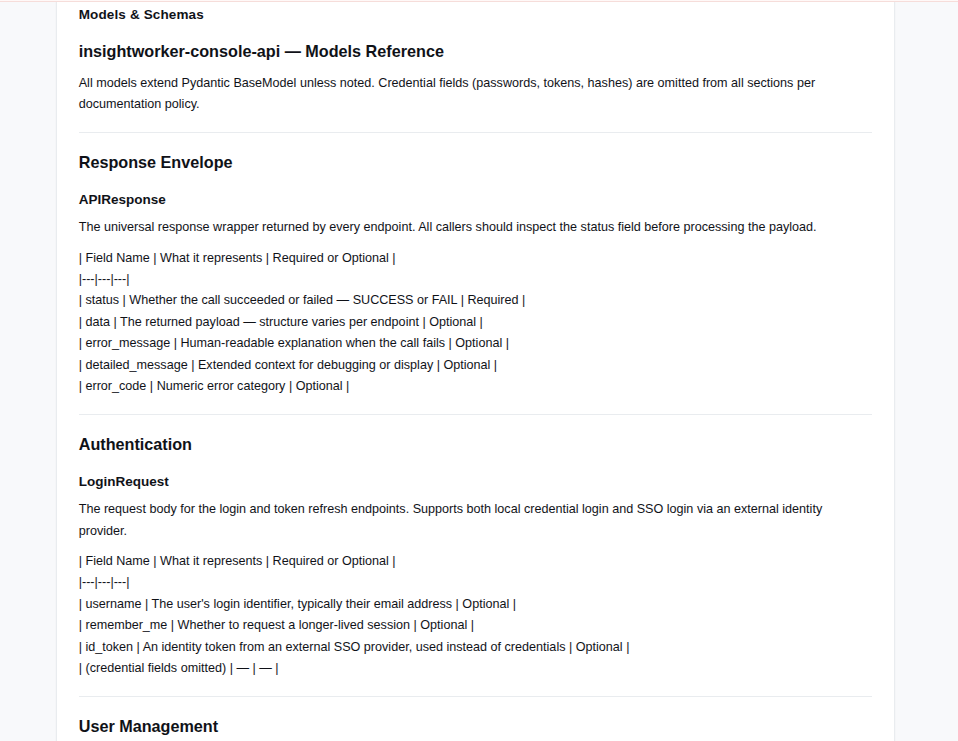This screenshot has width=958, height=741.
Task: Select the insightworker-console-api Models Reference title
Action: click(x=261, y=51)
